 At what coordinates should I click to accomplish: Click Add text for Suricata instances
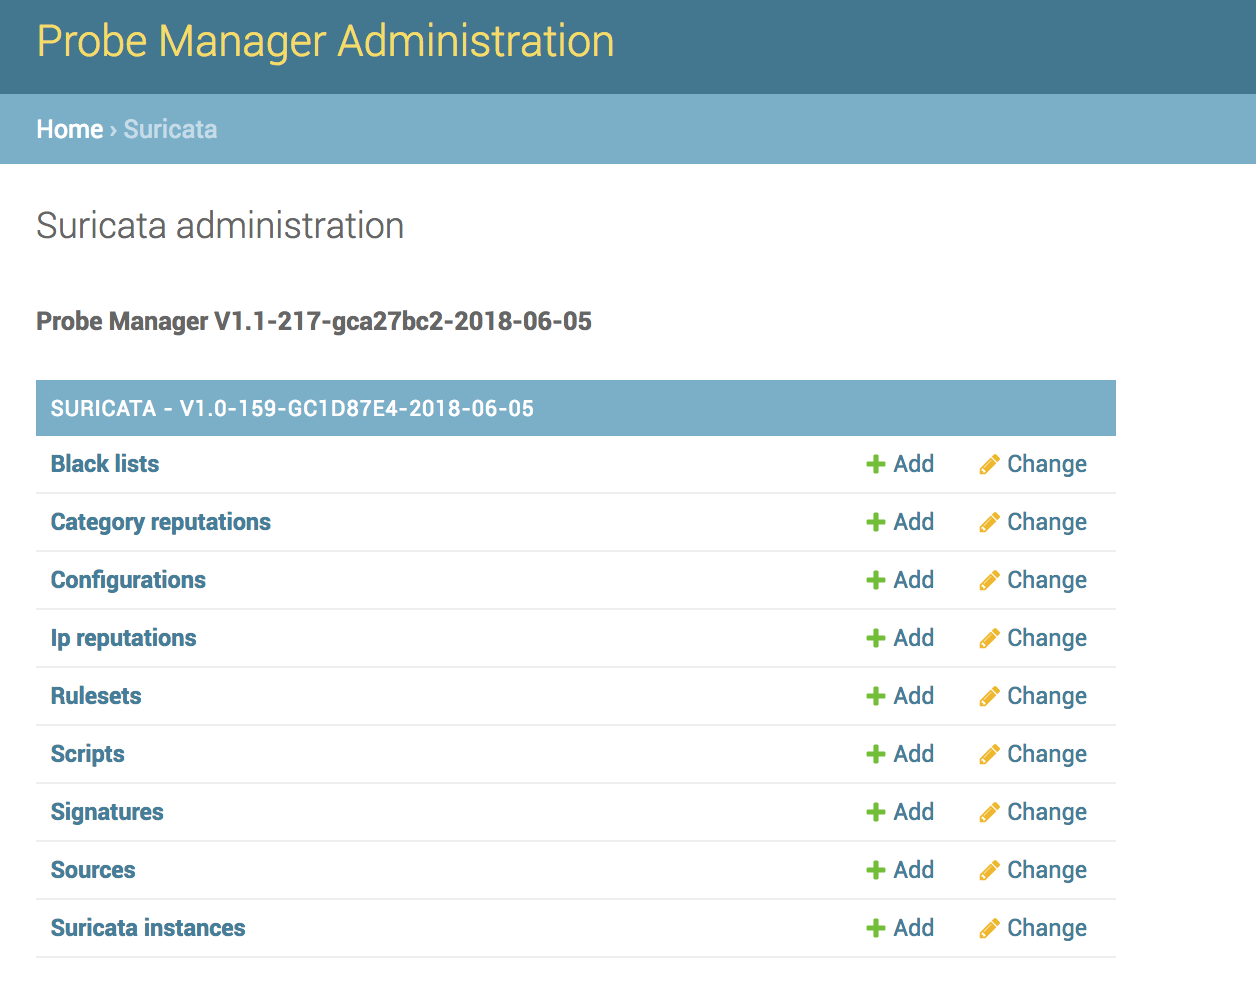coord(914,928)
